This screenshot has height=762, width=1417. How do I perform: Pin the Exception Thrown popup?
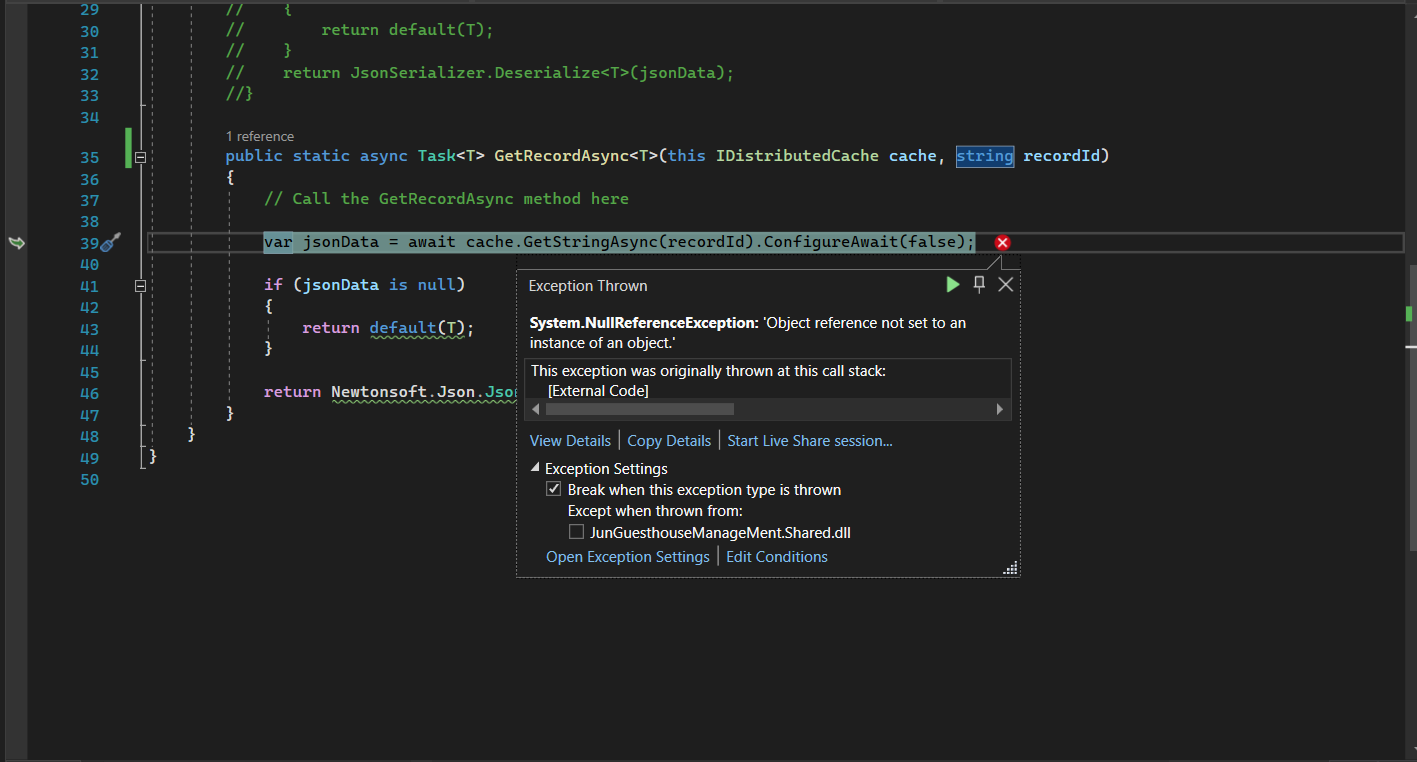click(979, 285)
